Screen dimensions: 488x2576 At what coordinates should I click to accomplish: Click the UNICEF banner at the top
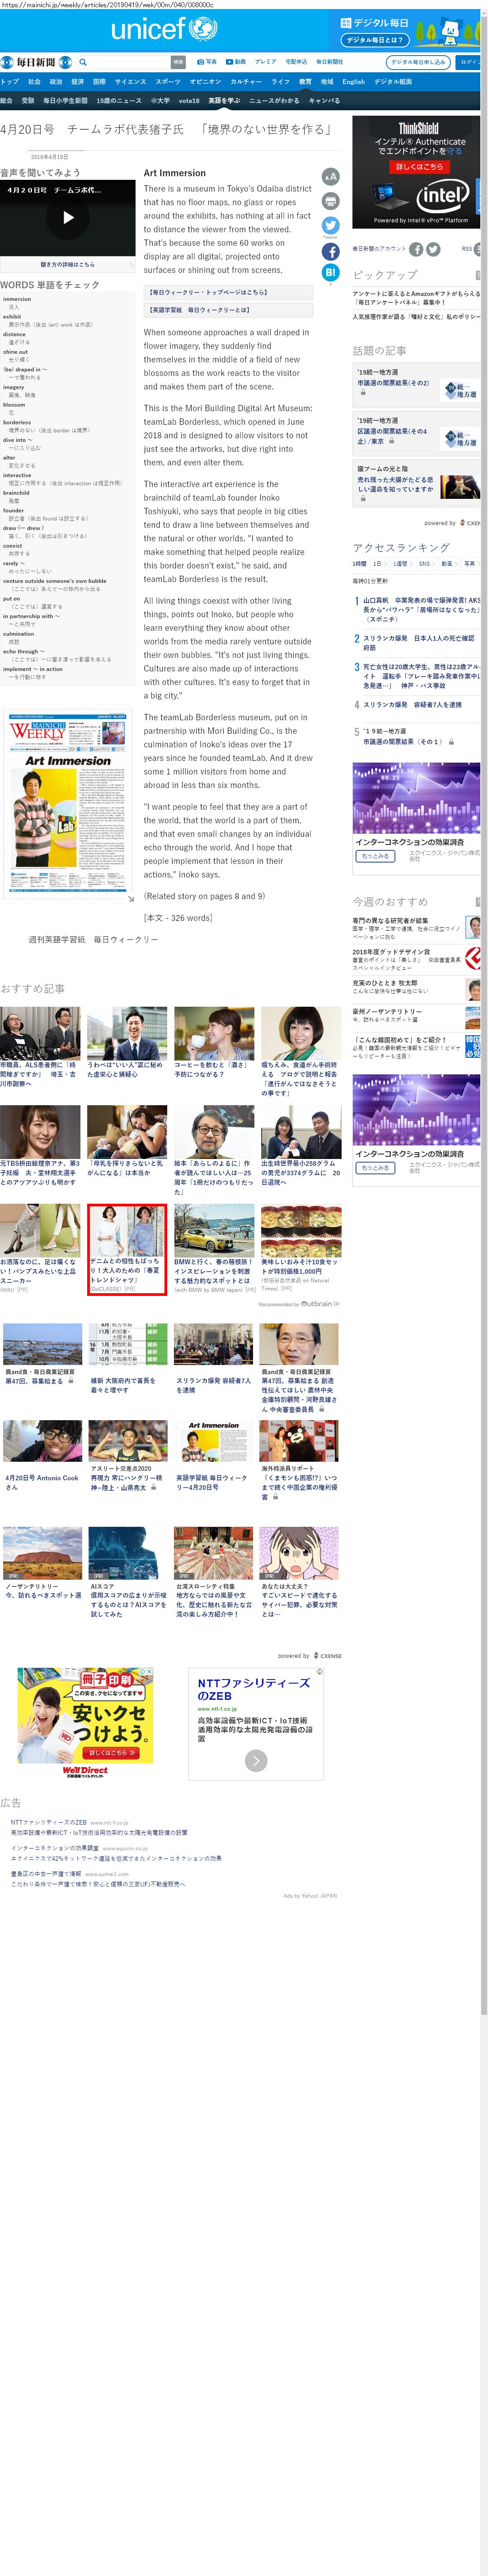click(163, 29)
